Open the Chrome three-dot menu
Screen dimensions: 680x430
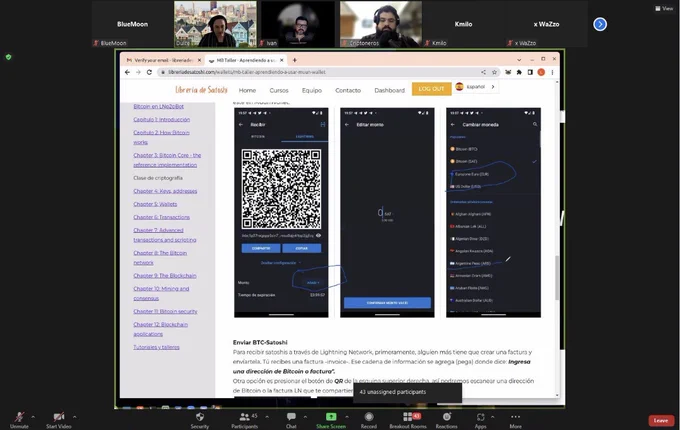tap(552, 72)
